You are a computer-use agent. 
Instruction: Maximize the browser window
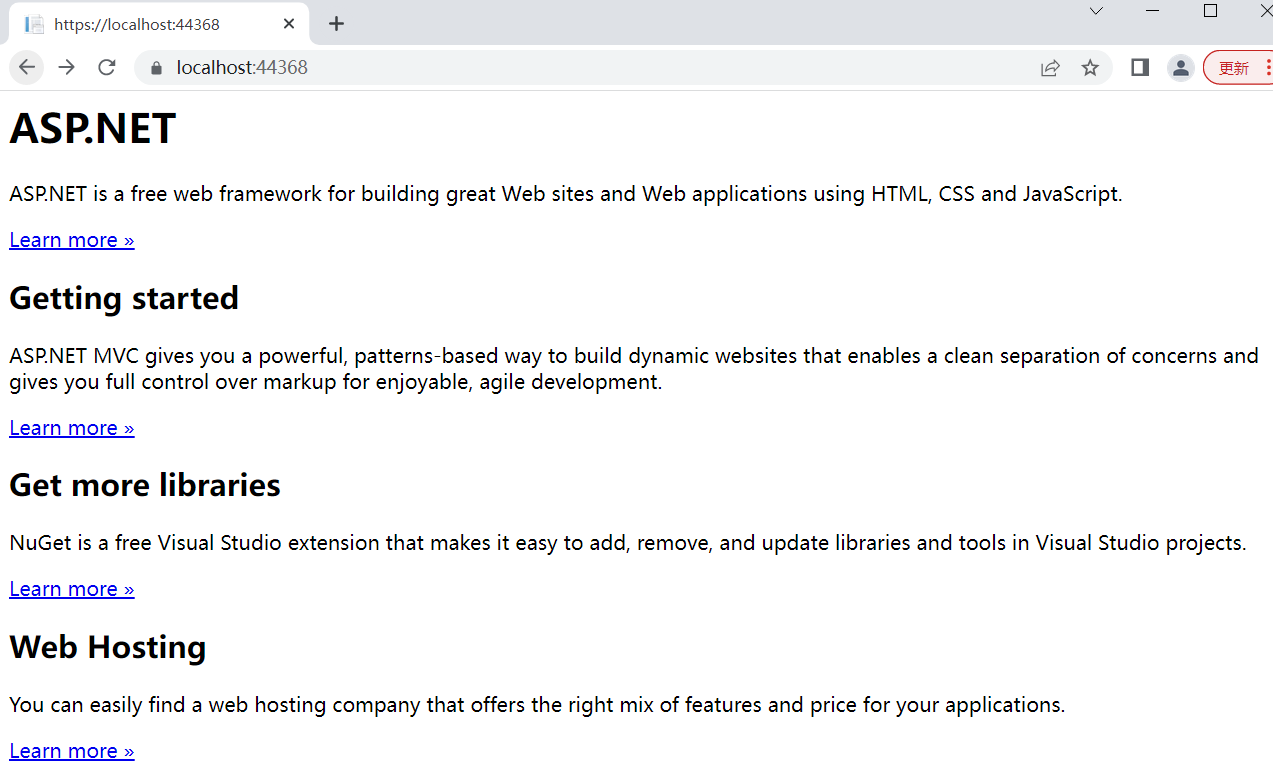pyautogui.click(x=1210, y=11)
